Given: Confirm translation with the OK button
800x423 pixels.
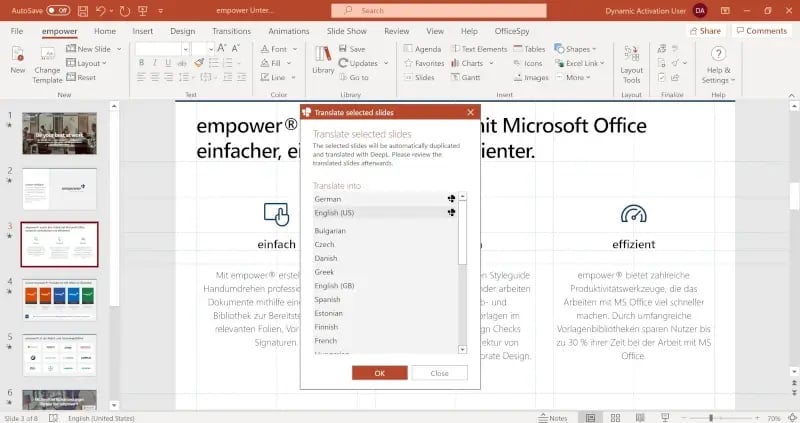Looking at the screenshot, I should (x=379, y=373).
